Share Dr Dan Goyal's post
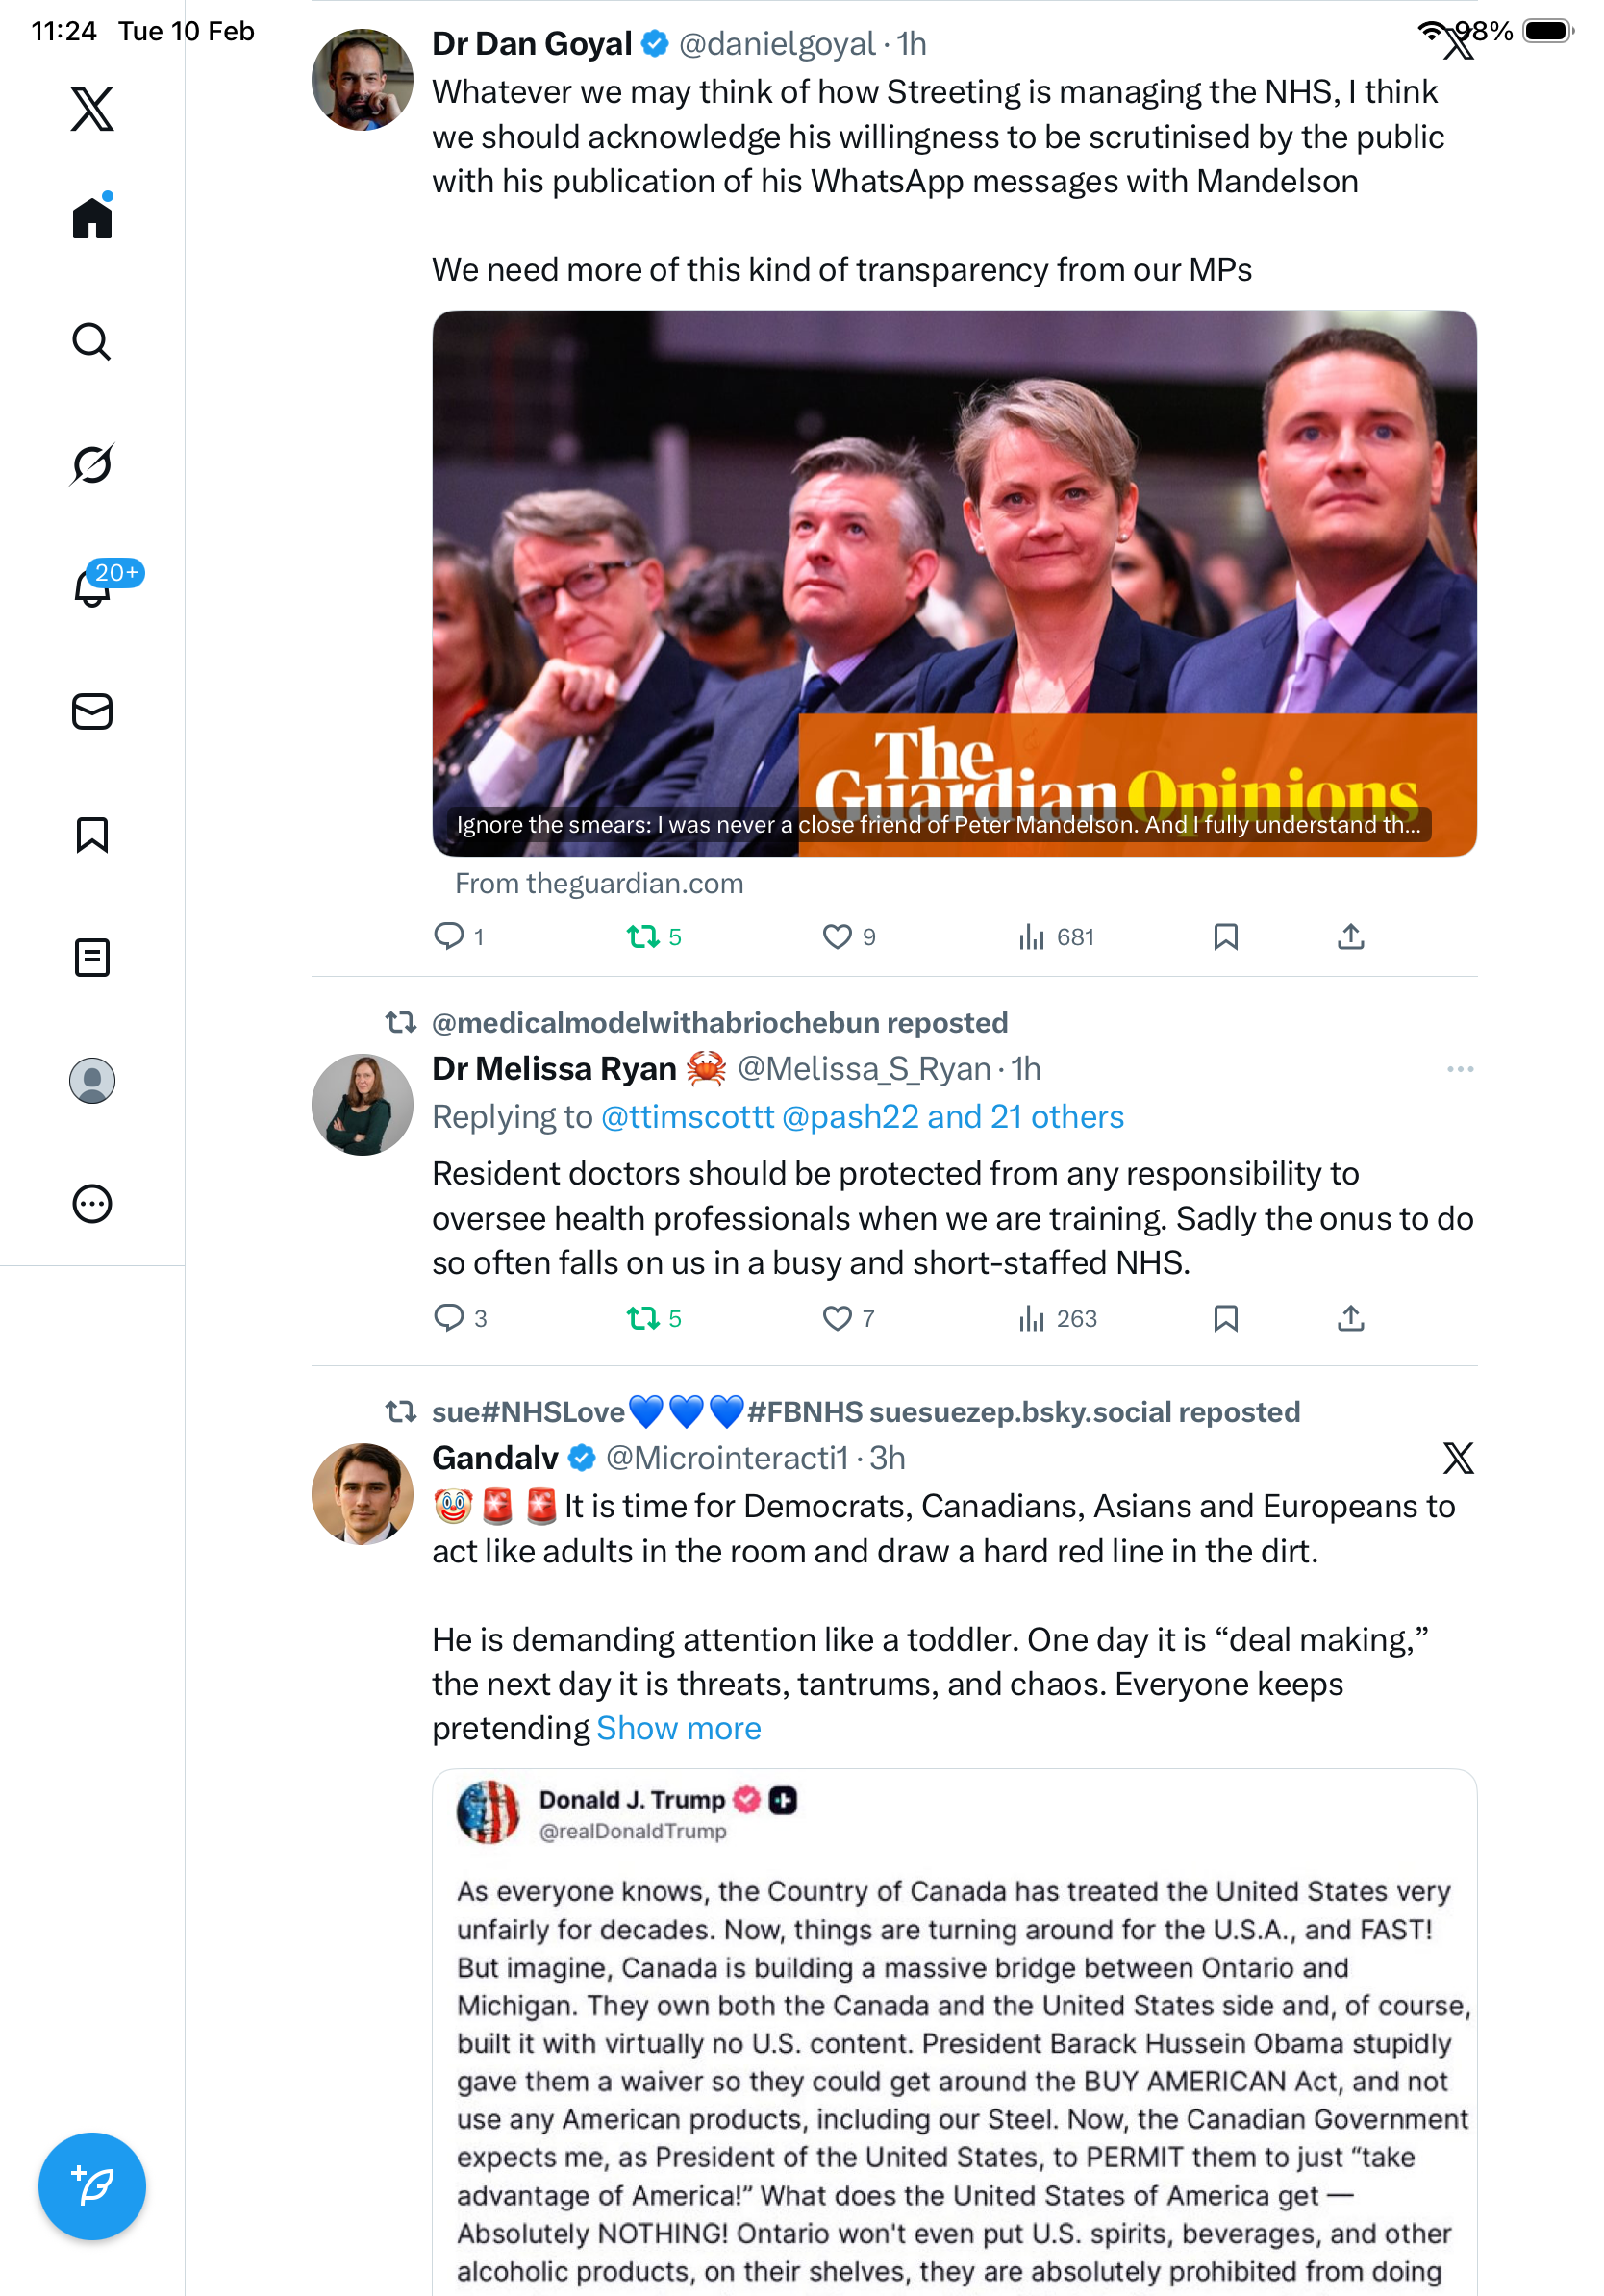 pos(1350,937)
